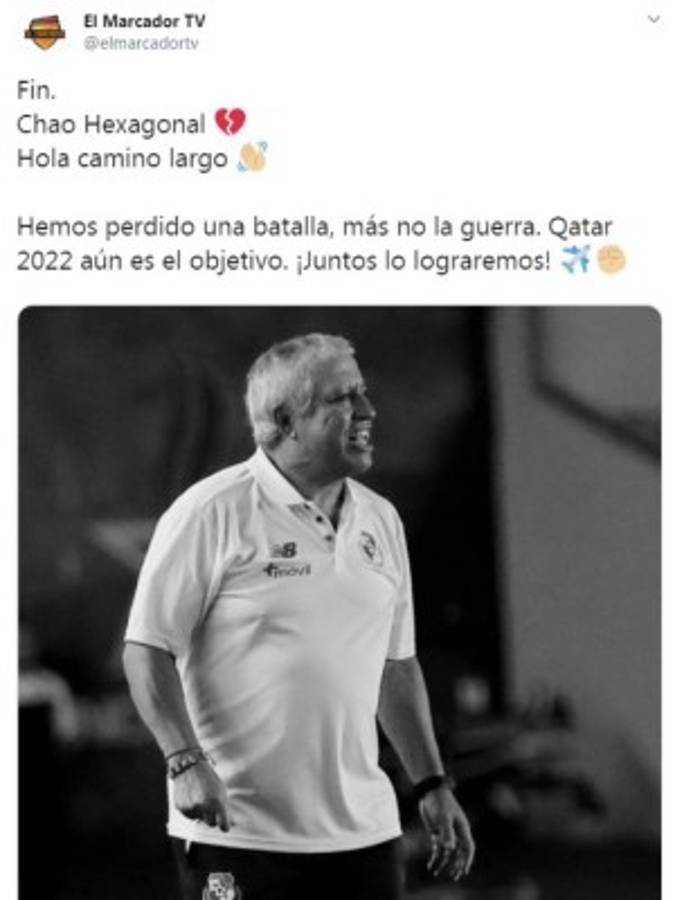
Task: Click the +movil sponsor logo on shirt
Action: (x=287, y=570)
